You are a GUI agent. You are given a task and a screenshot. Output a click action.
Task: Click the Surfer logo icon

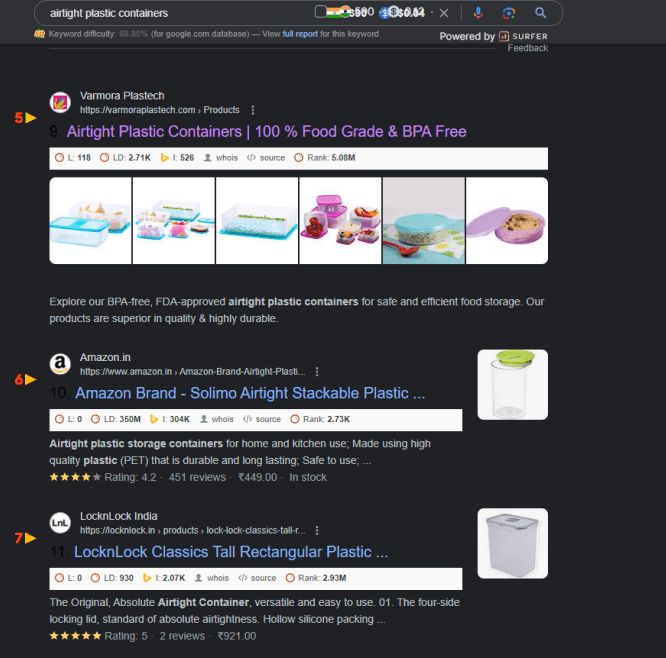[x=504, y=36]
